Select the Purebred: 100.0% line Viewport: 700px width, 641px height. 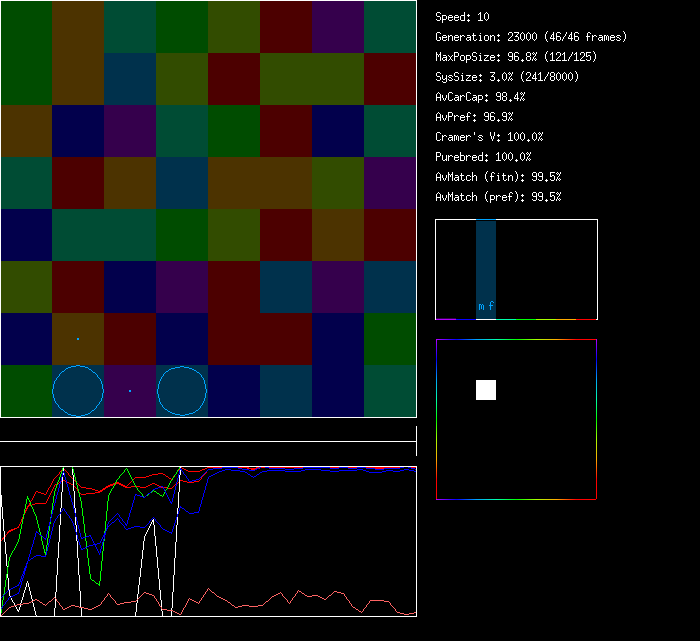coord(483,157)
